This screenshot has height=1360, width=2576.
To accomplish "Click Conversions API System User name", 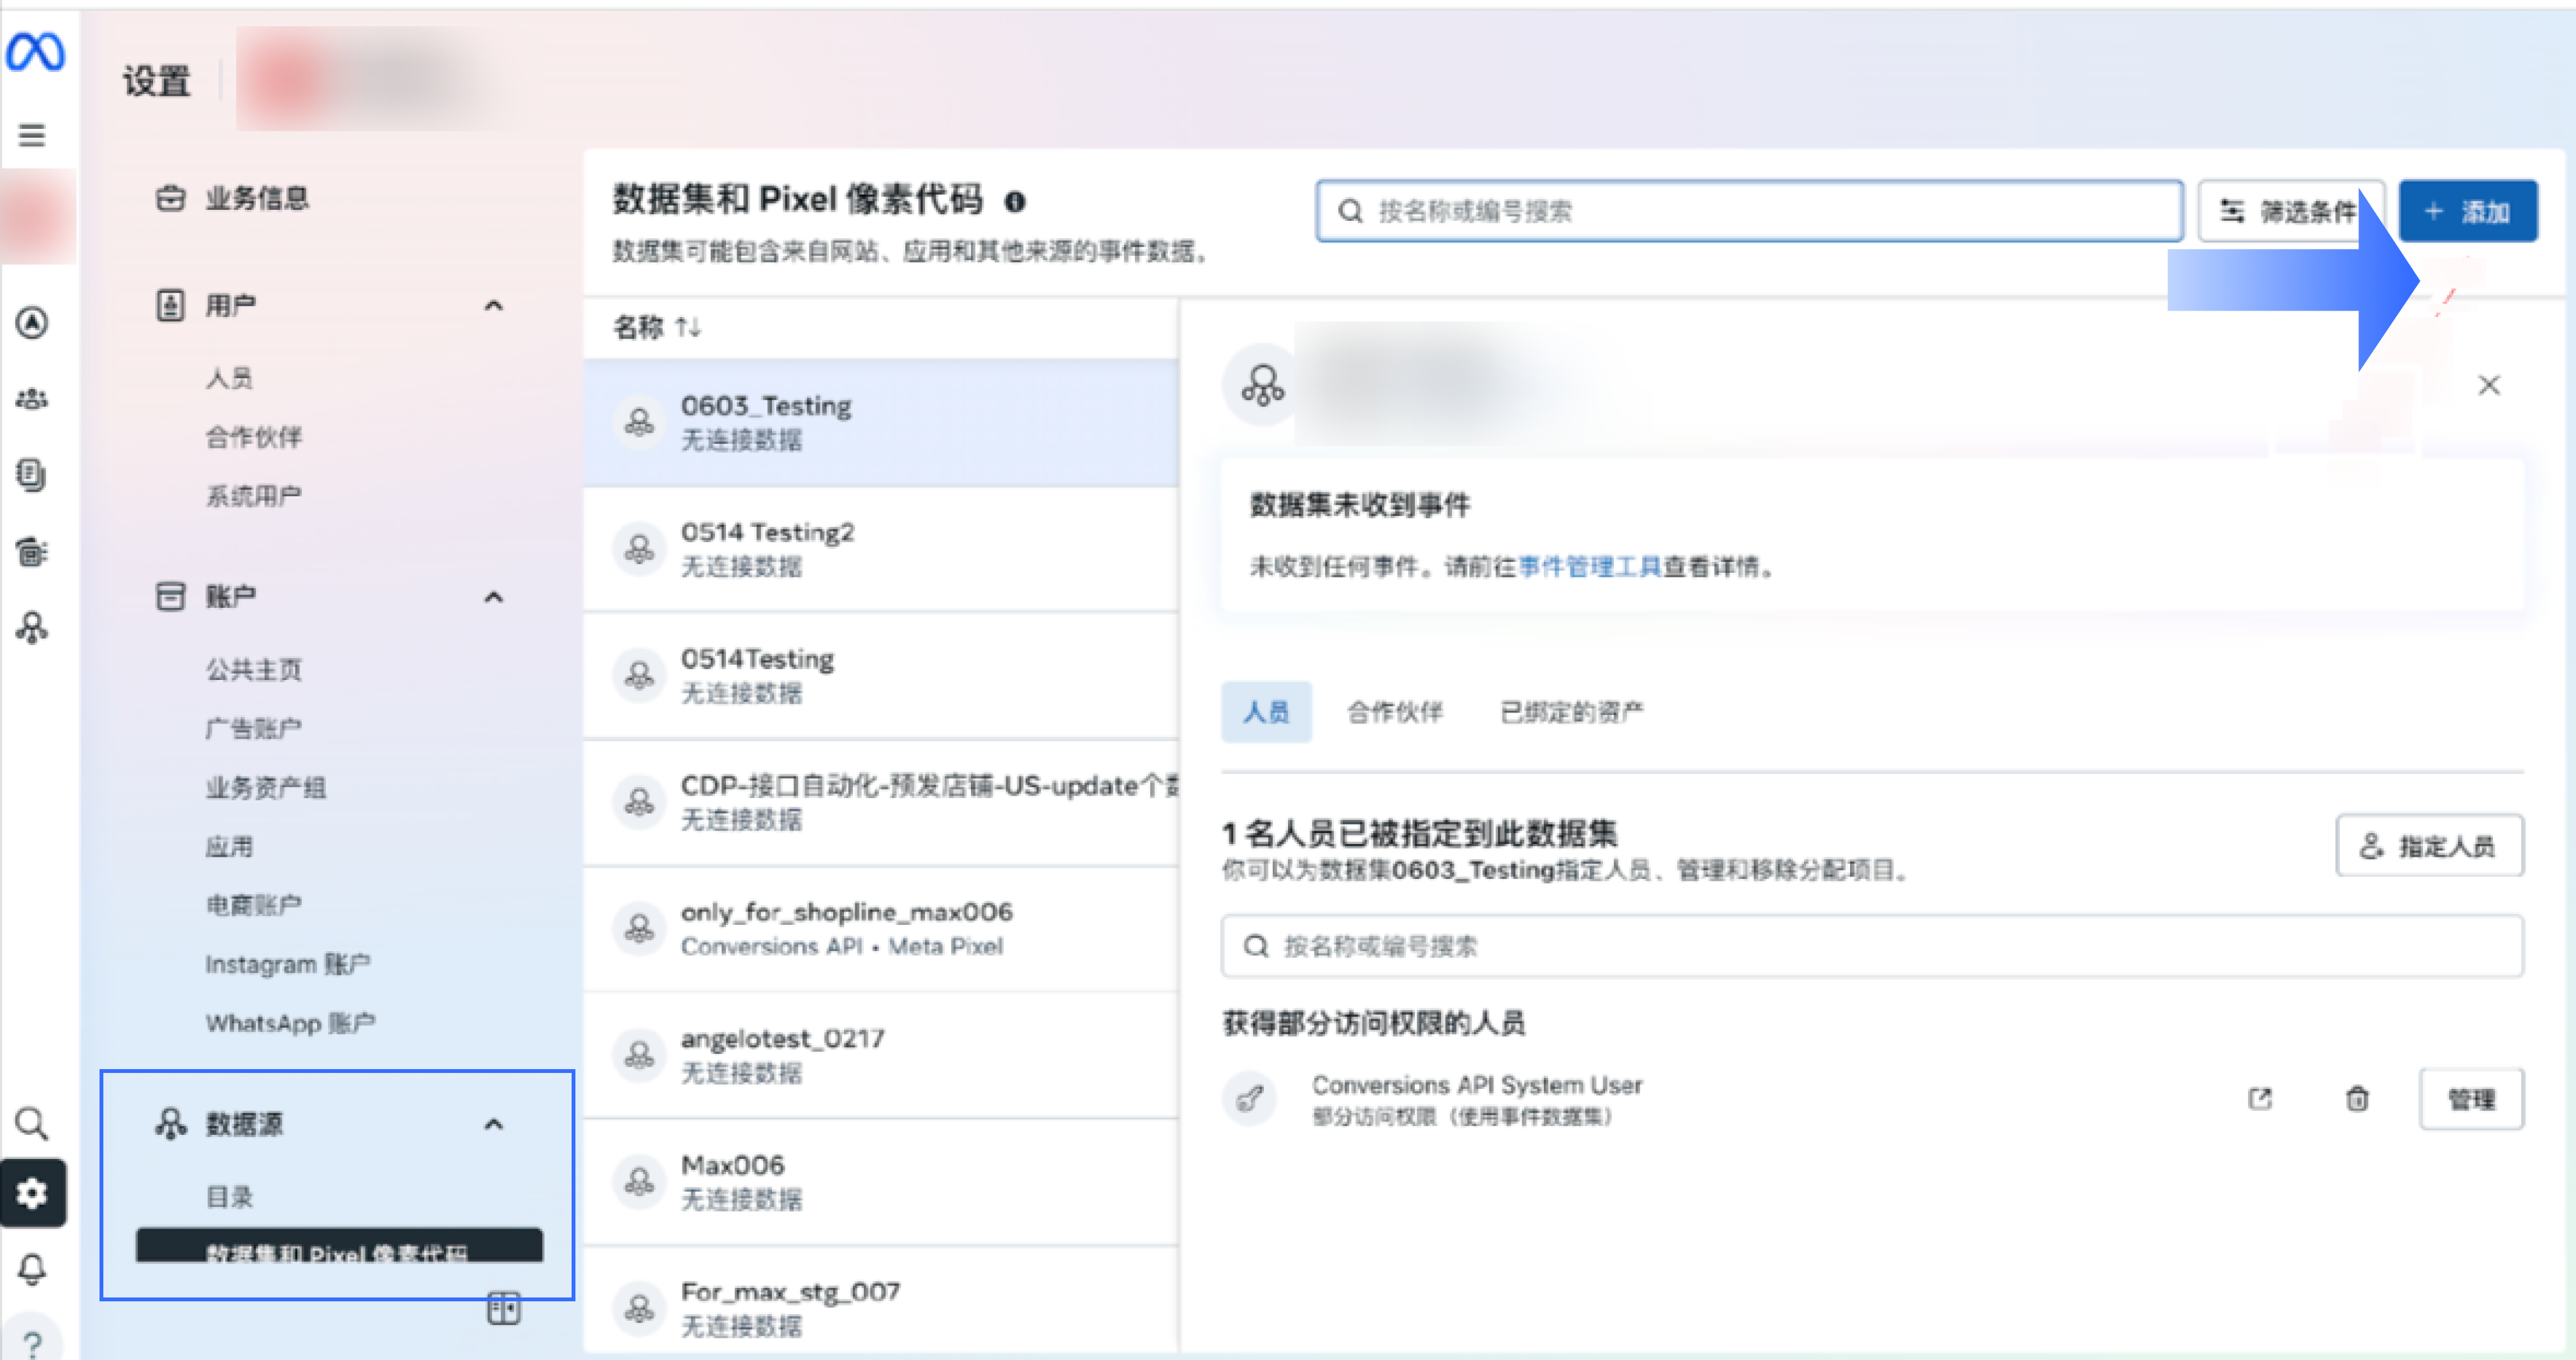I will point(1476,1085).
